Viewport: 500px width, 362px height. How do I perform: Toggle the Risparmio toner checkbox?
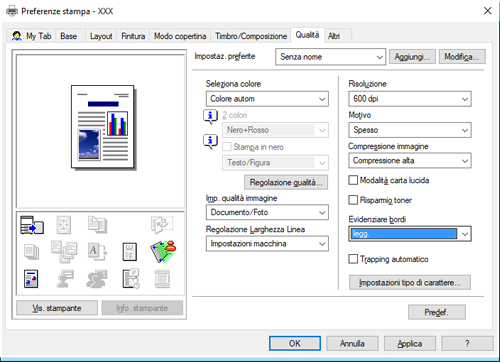pos(353,200)
